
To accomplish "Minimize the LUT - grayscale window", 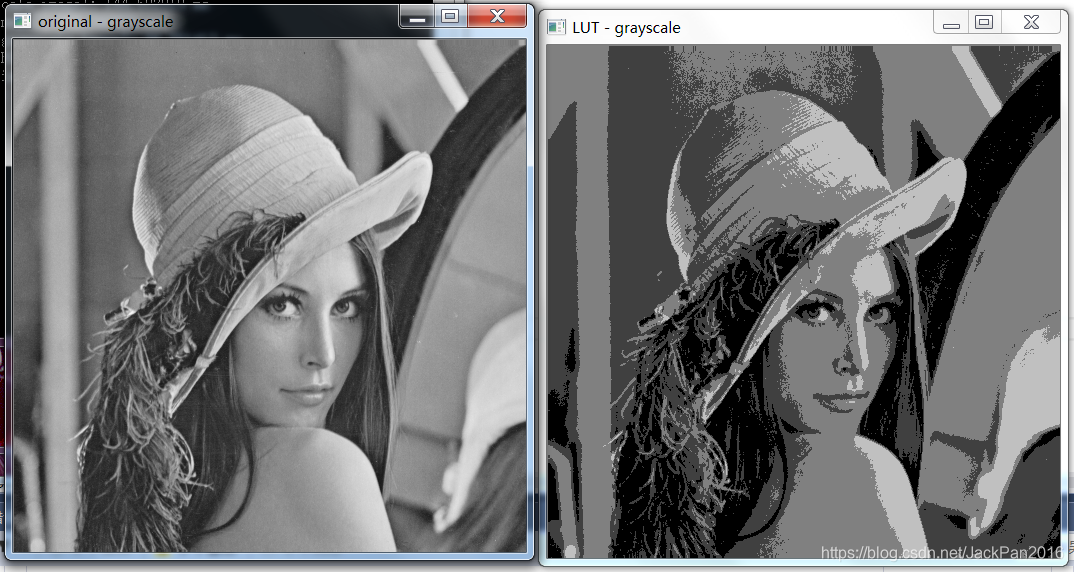I will click(951, 23).
